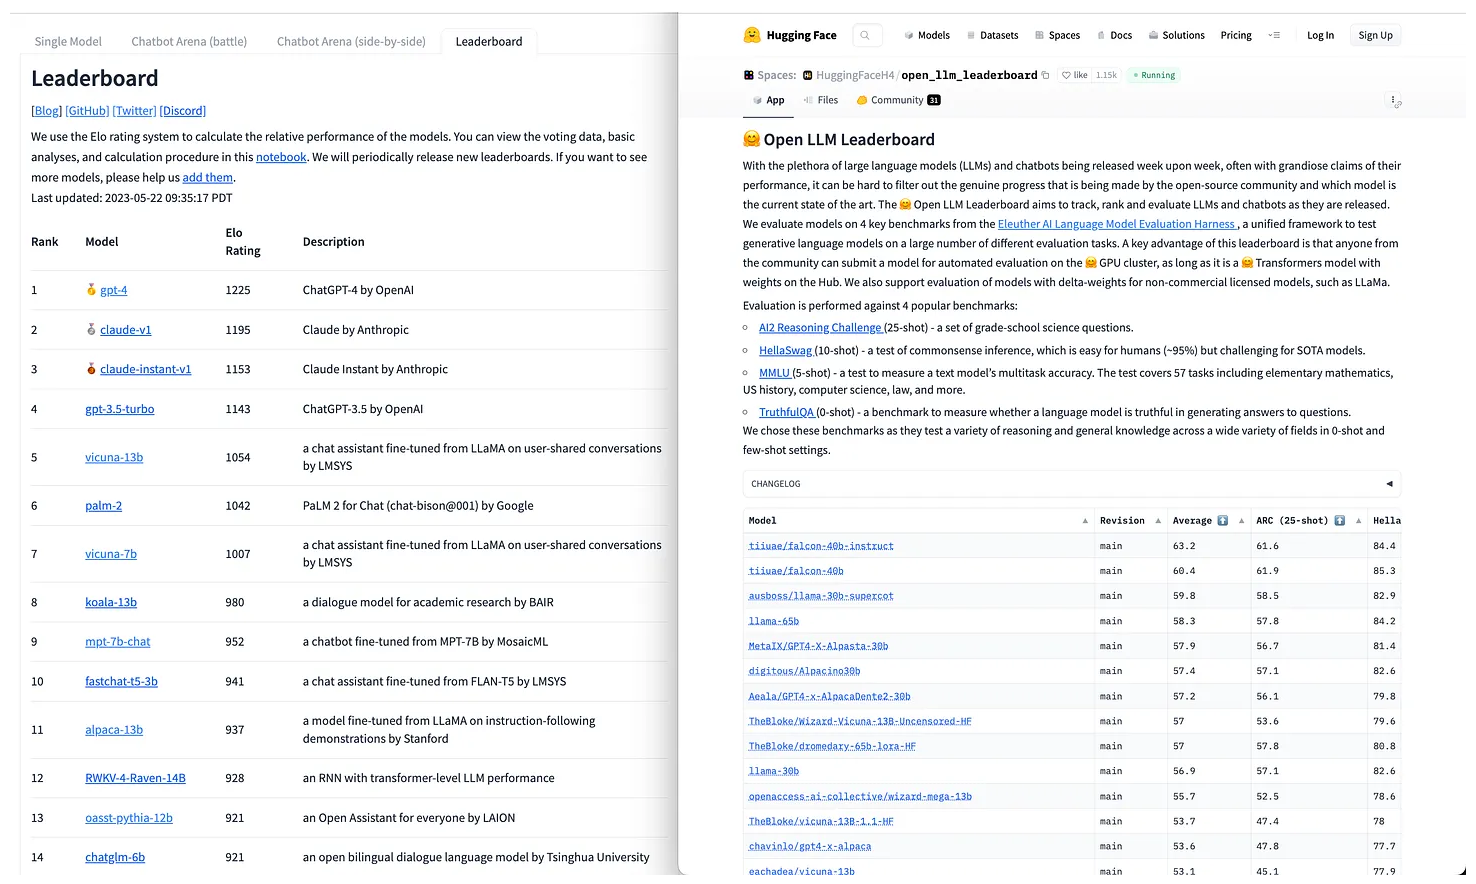Open the Files tab in the space

pyautogui.click(x=821, y=100)
